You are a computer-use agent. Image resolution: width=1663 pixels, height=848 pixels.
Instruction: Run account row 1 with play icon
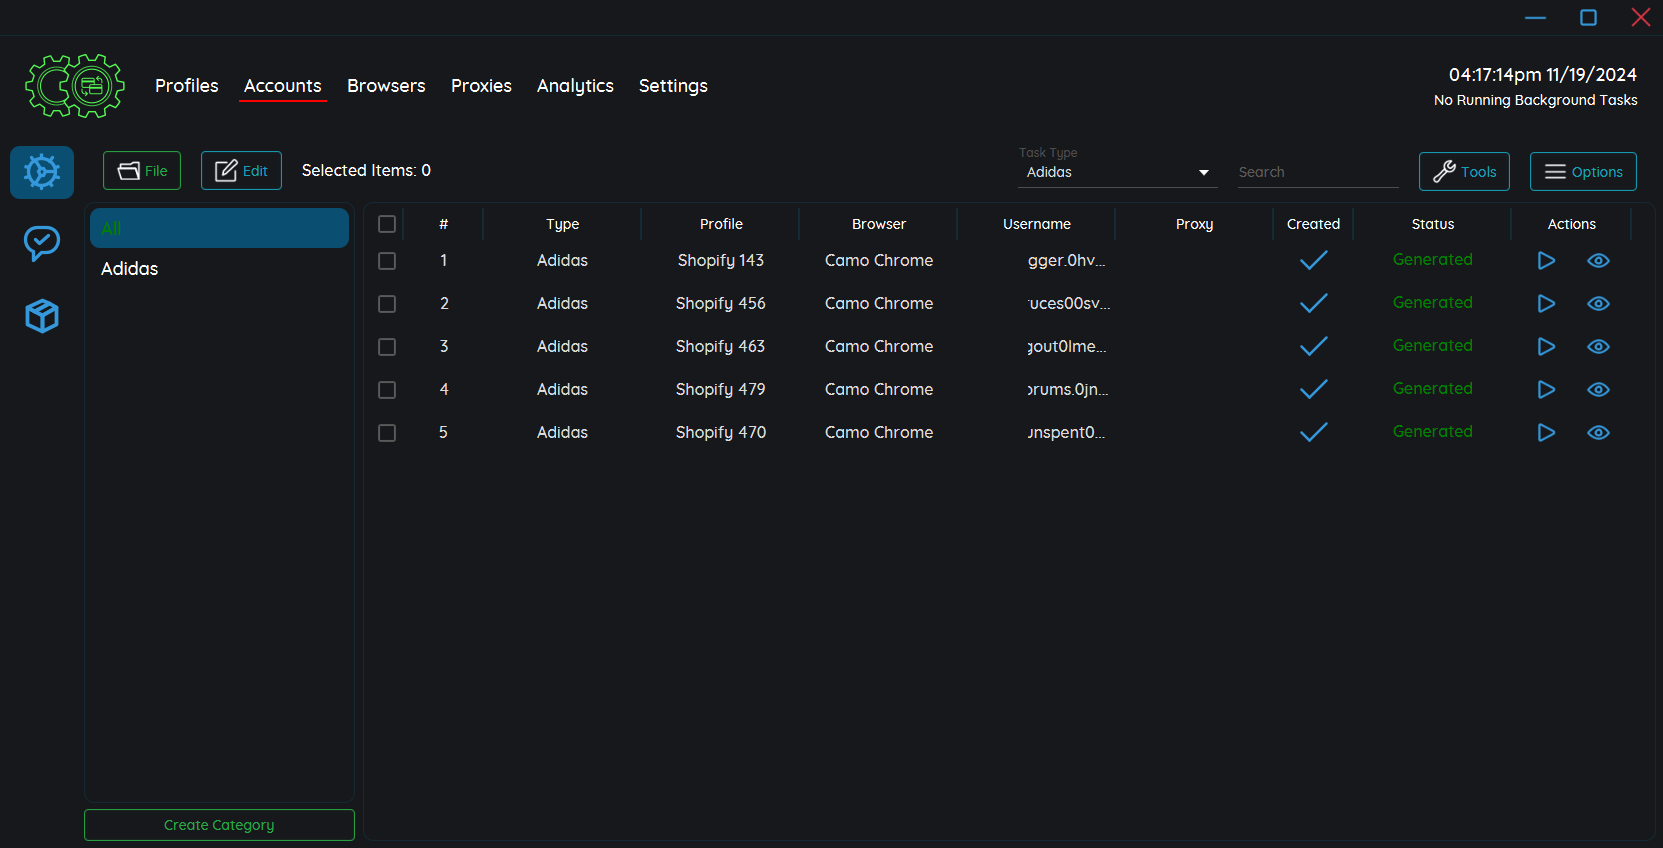click(x=1546, y=261)
